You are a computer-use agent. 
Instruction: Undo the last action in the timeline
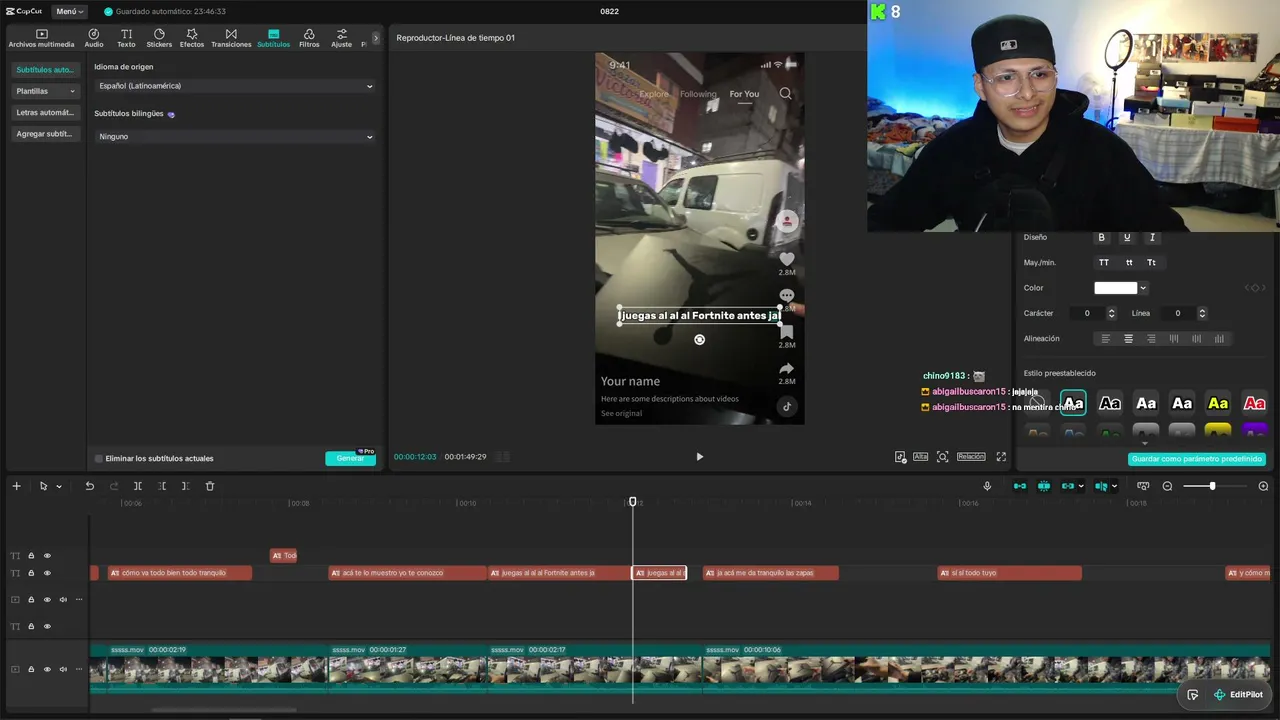click(x=89, y=486)
